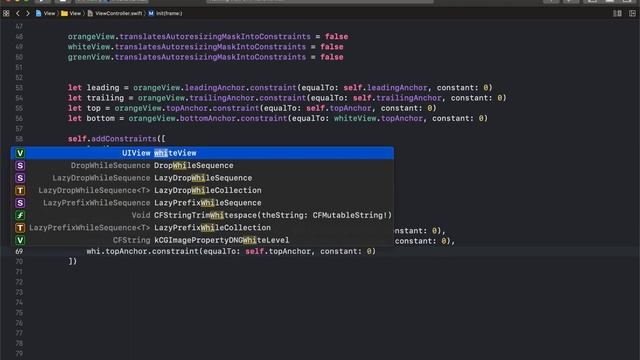Place cursor on 'whiteView.translatesAutoresizingMaskIntoConstraints' line
Screen dimensions: 640x360
coord(205,47)
